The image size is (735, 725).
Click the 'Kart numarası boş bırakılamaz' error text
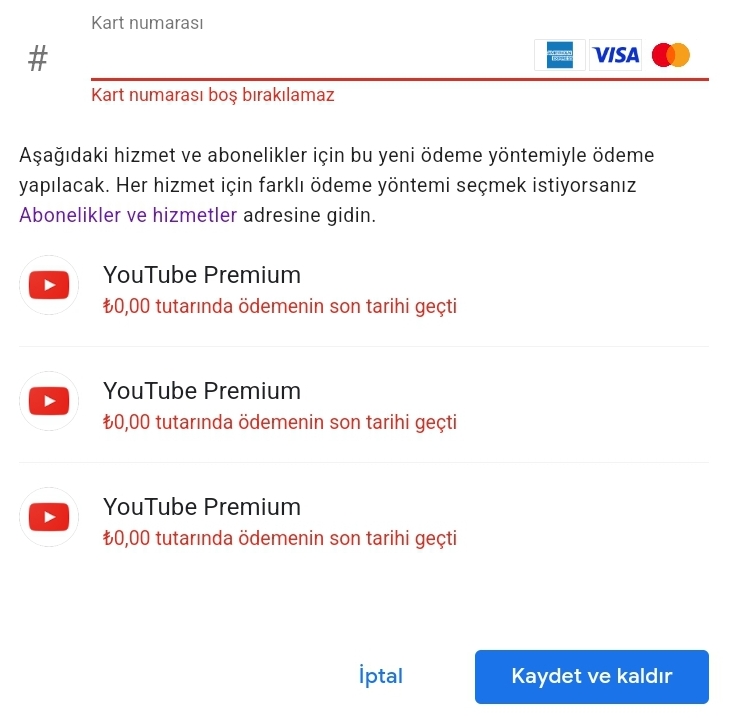click(x=213, y=95)
